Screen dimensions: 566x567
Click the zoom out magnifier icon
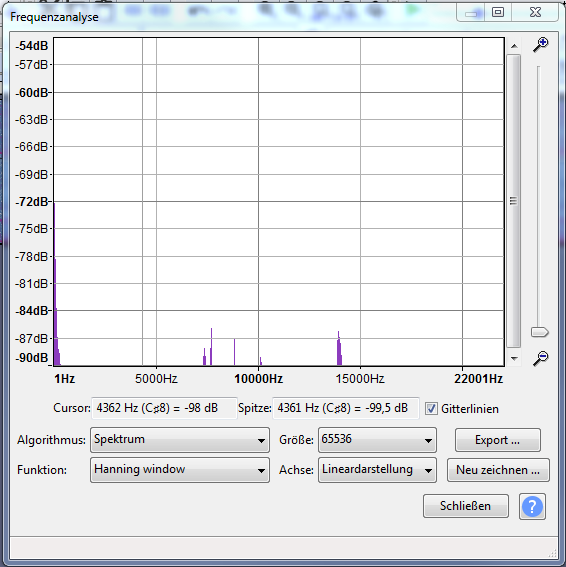pos(541,358)
